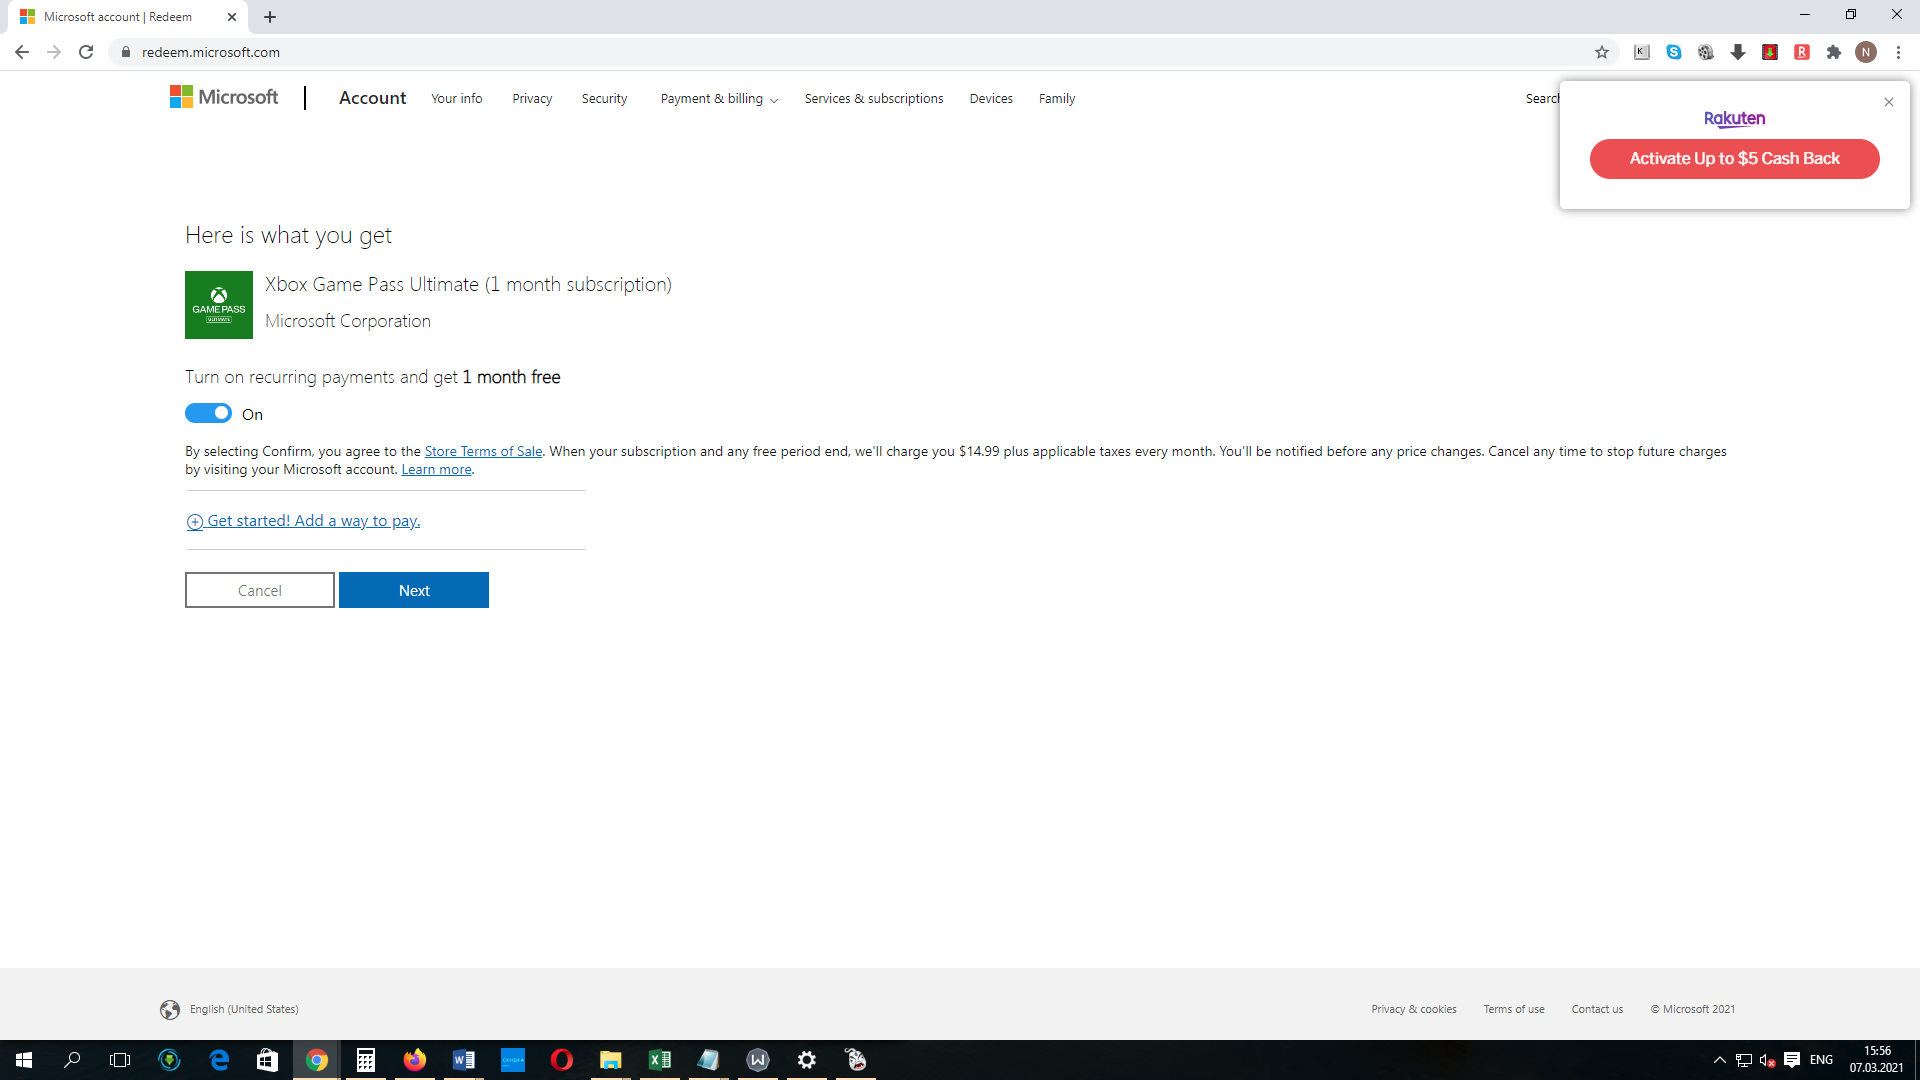Viewport: 1920px width, 1080px height.
Task: Switch to Chrome on the taskbar
Action: [x=317, y=1060]
